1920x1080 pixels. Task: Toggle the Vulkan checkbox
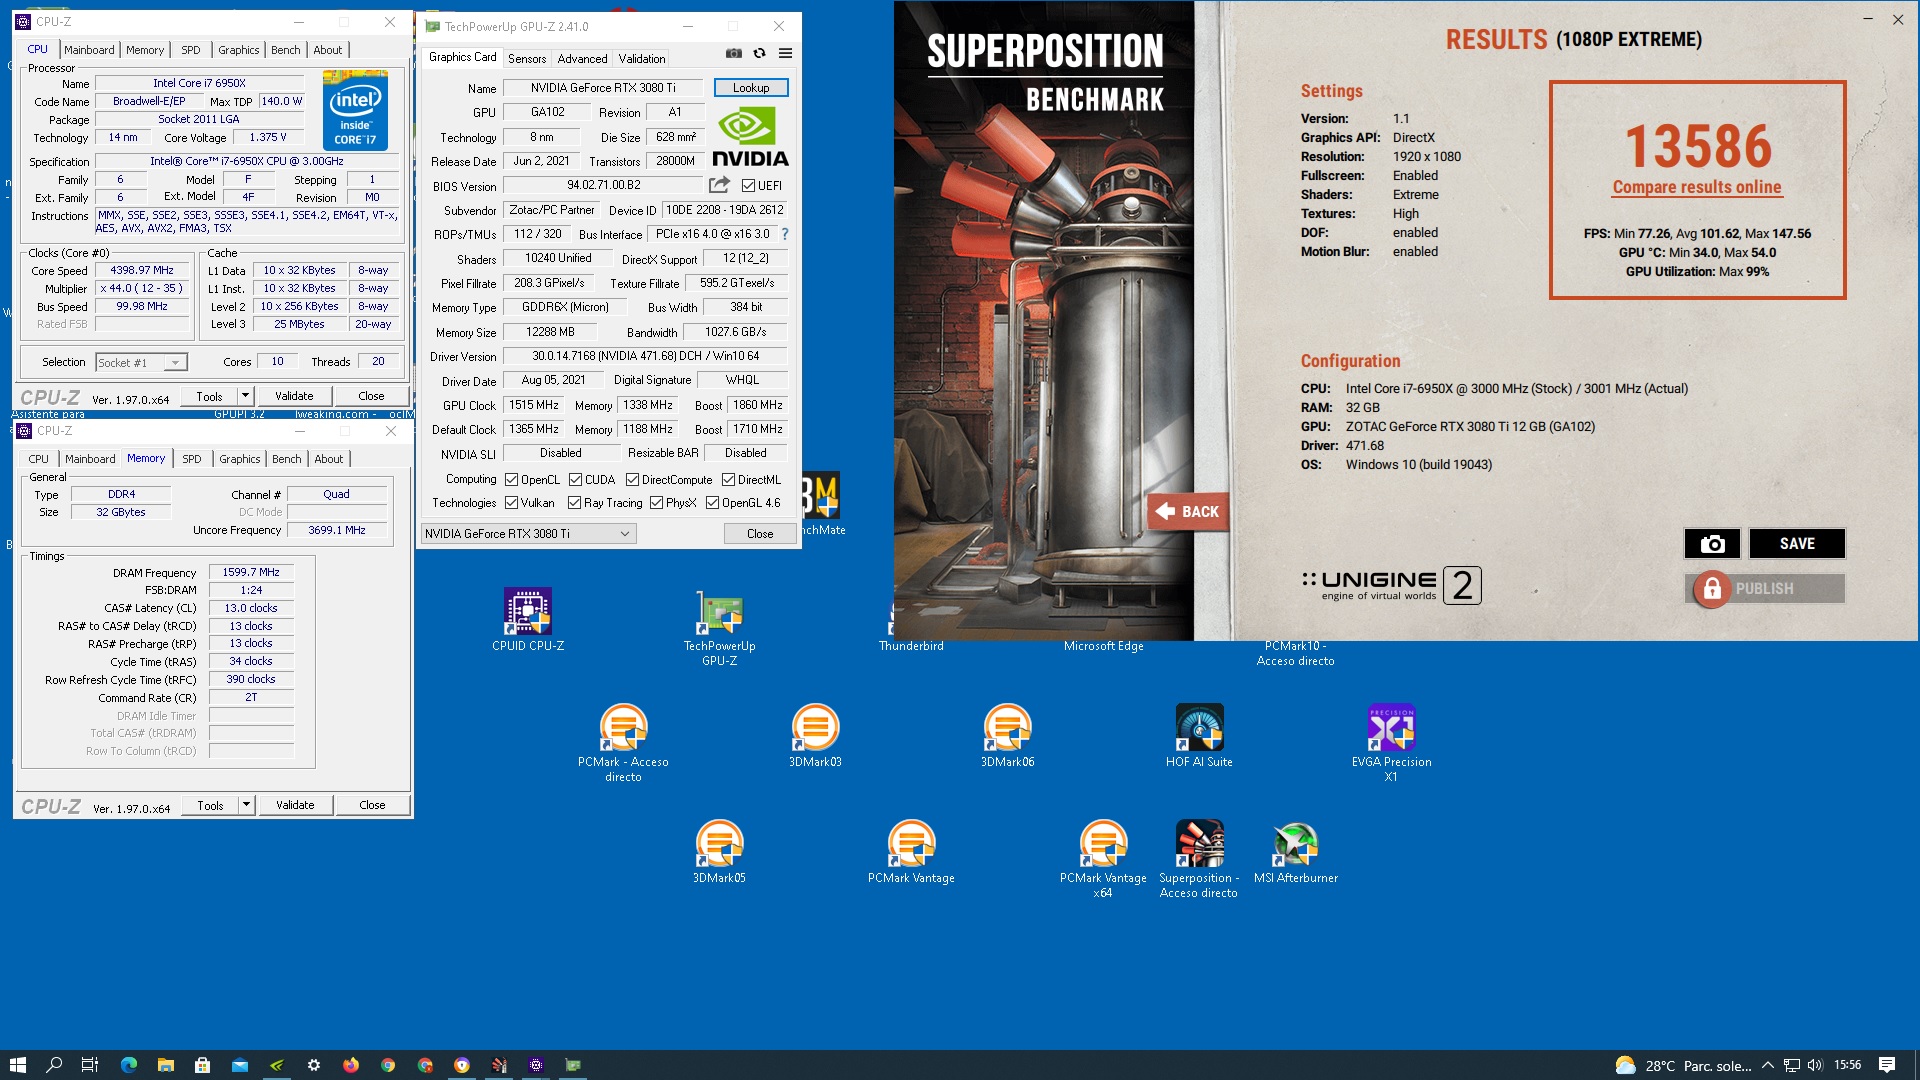click(512, 503)
